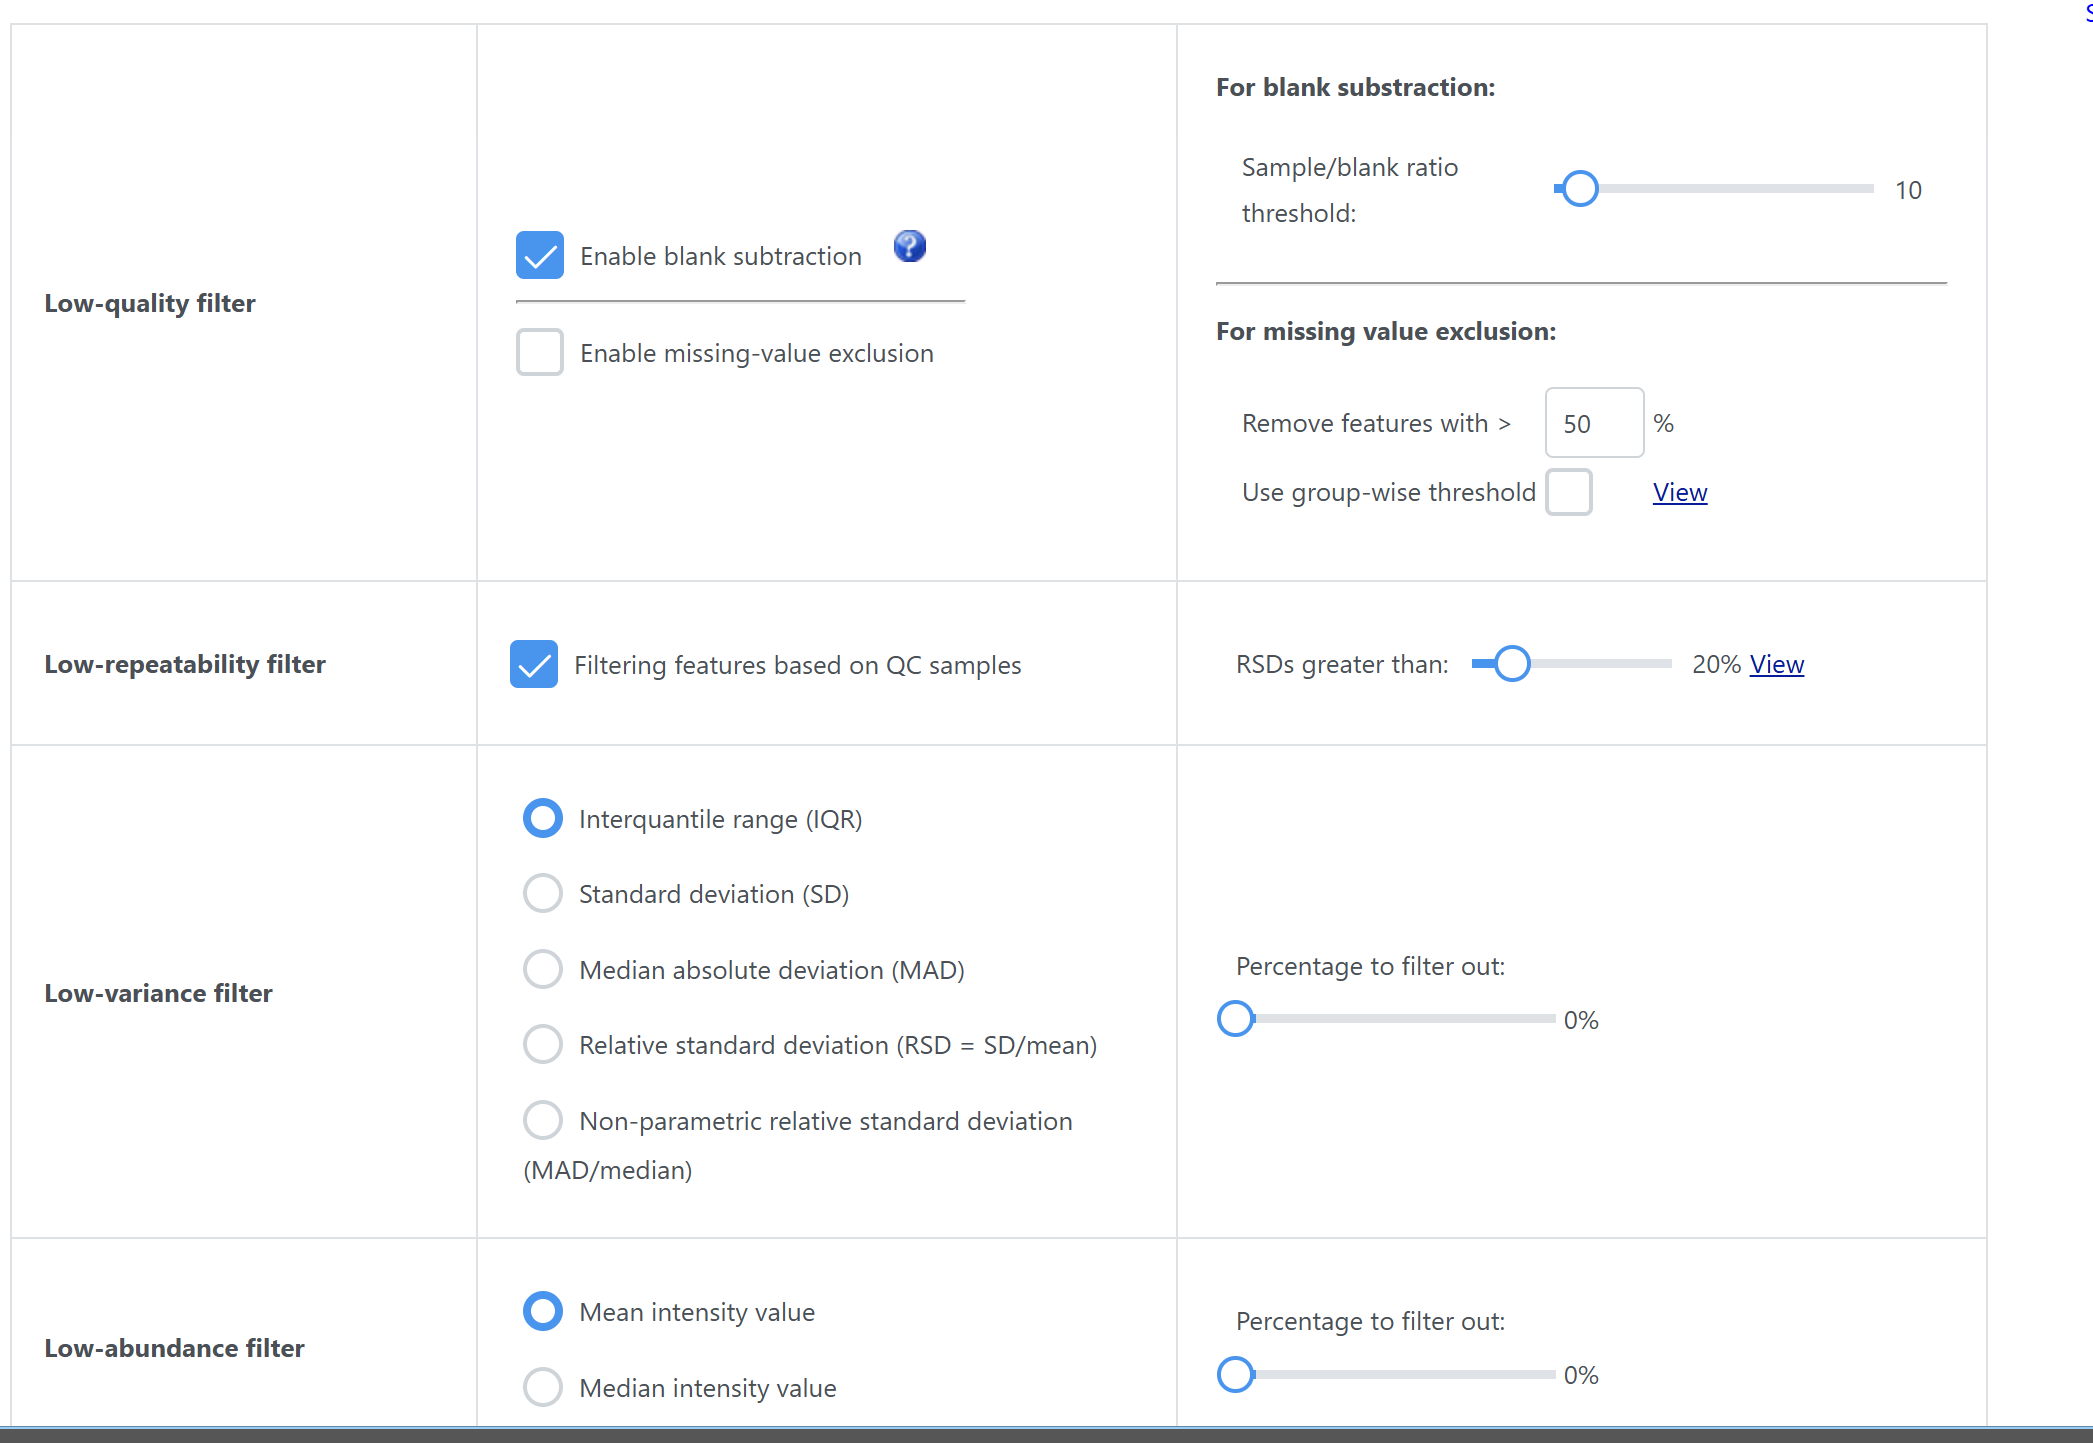This screenshot has height=1443, width=2093.
Task: Click the blank subtraction help icon
Action: 909,246
